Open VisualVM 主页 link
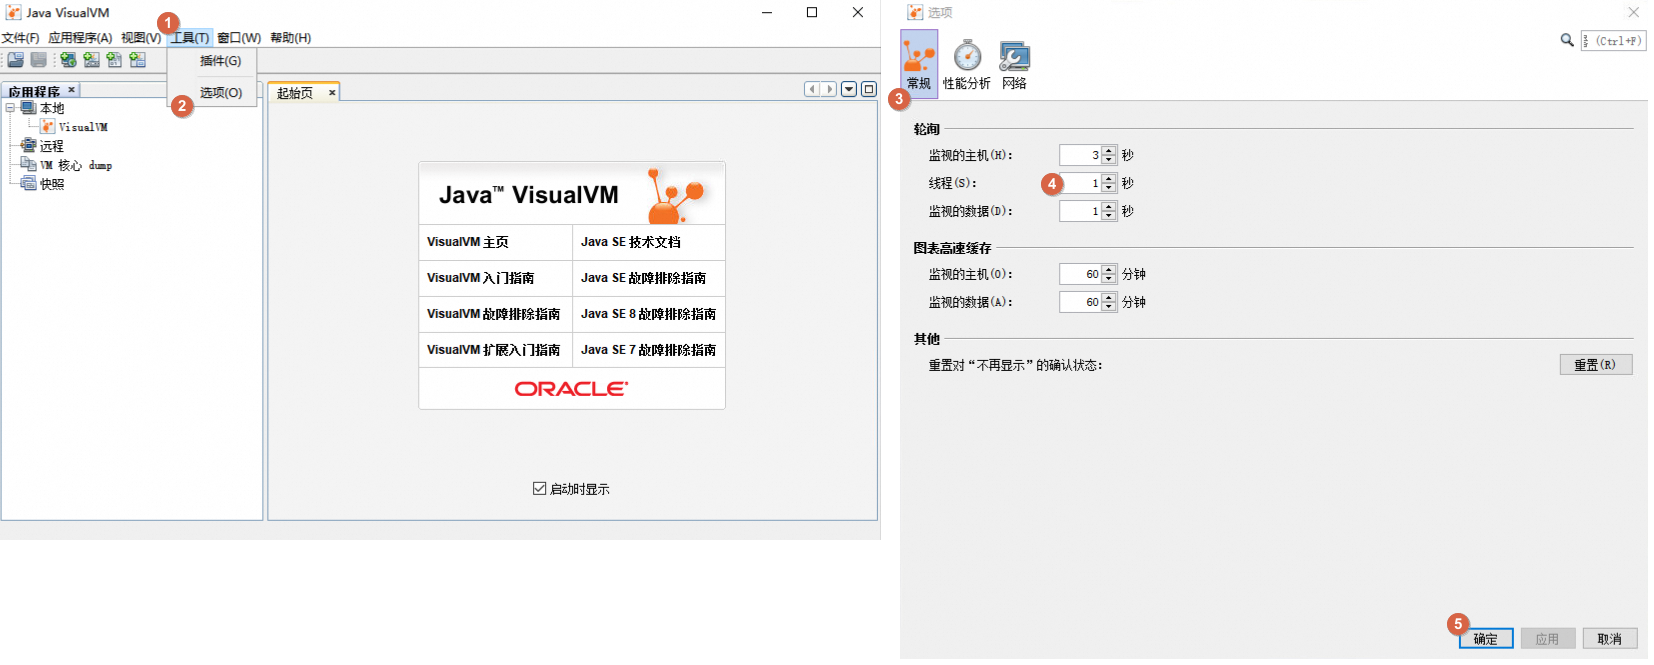The image size is (1654, 665). 468,242
